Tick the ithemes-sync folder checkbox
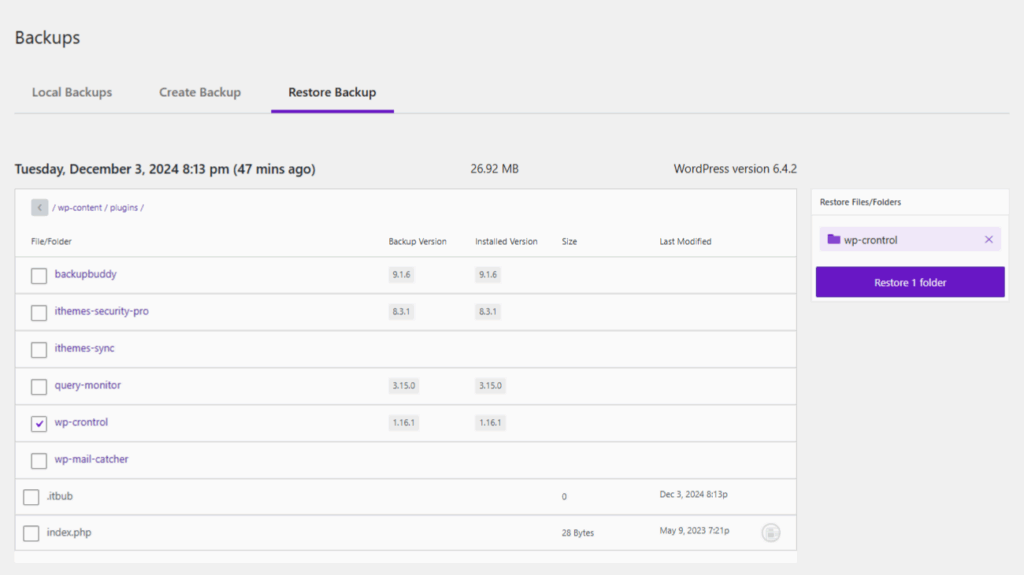This screenshot has width=1024, height=575. coord(39,350)
